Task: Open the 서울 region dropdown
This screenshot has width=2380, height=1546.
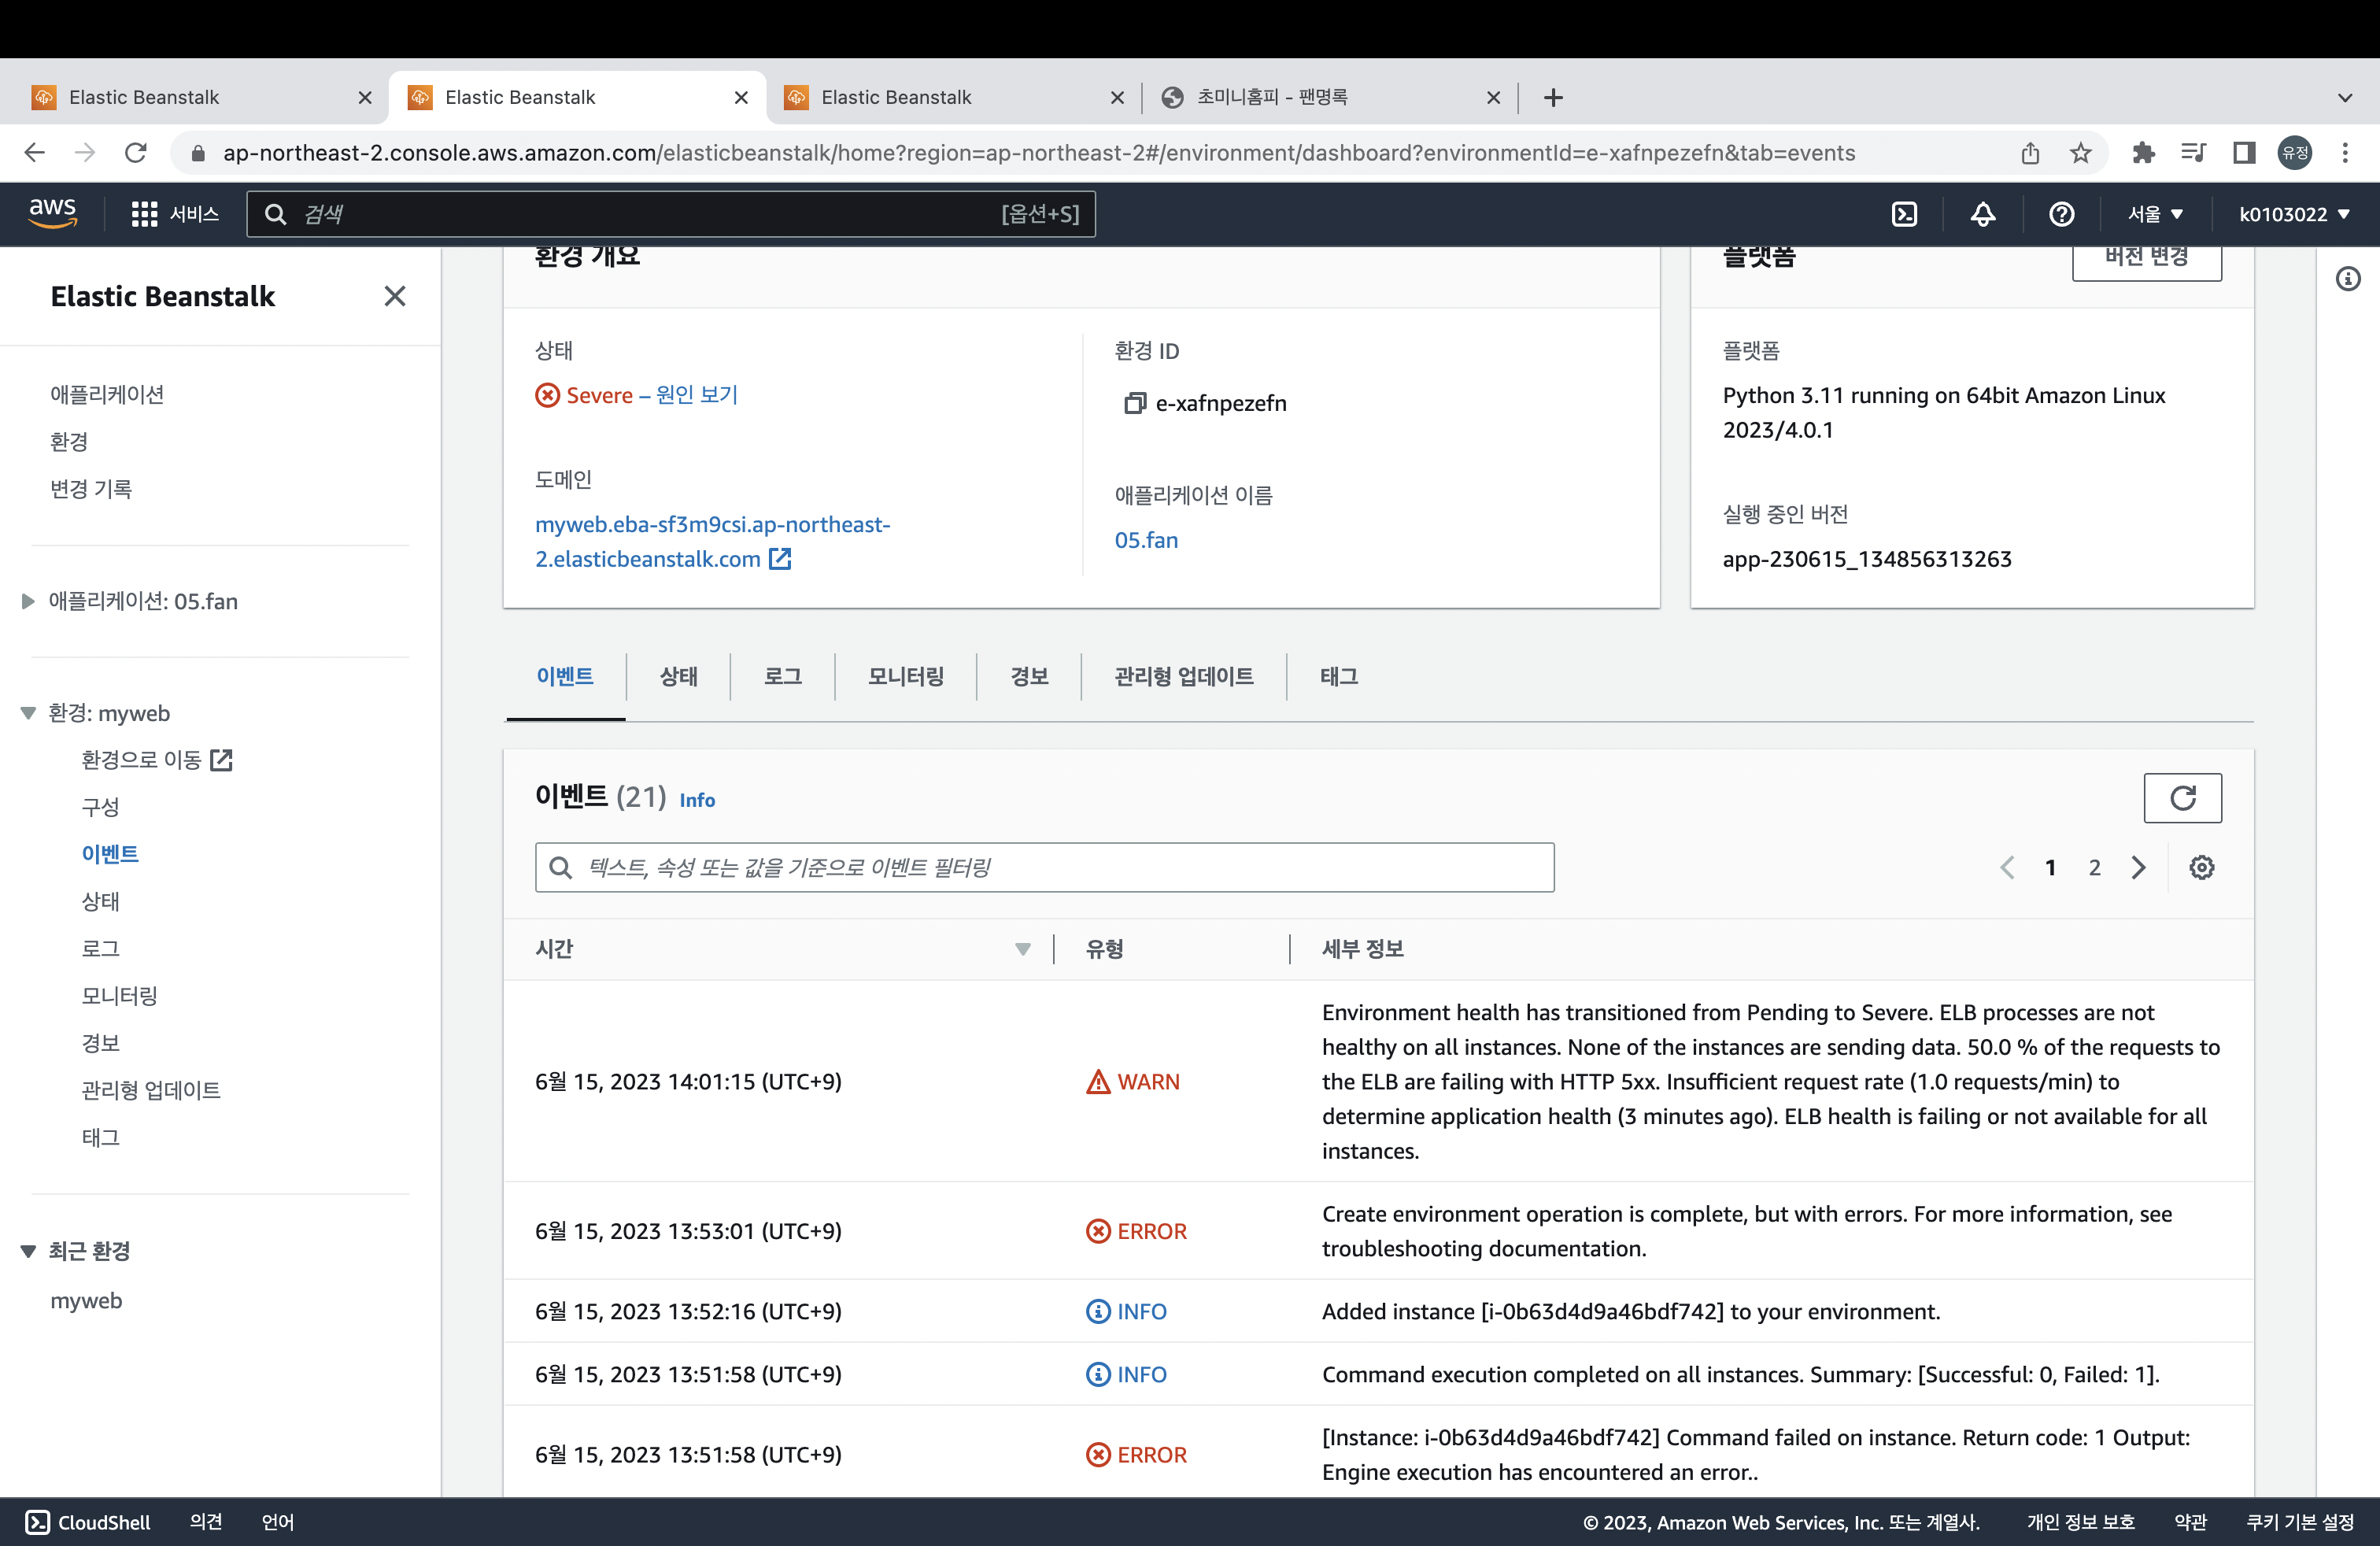Action: pos(2155,214)
